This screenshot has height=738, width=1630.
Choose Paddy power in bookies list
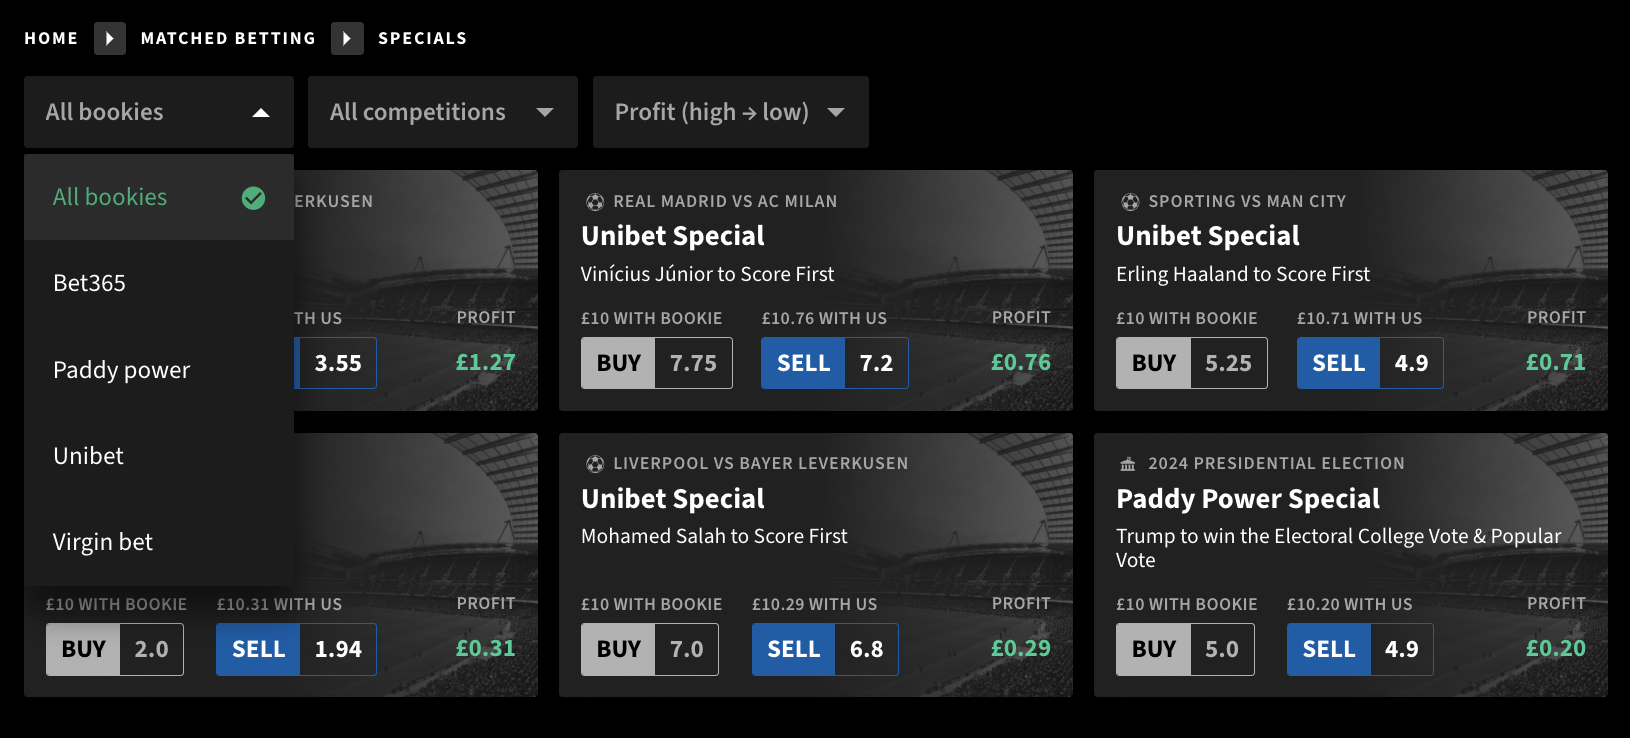pyautogui.click(x=159, y=370)
